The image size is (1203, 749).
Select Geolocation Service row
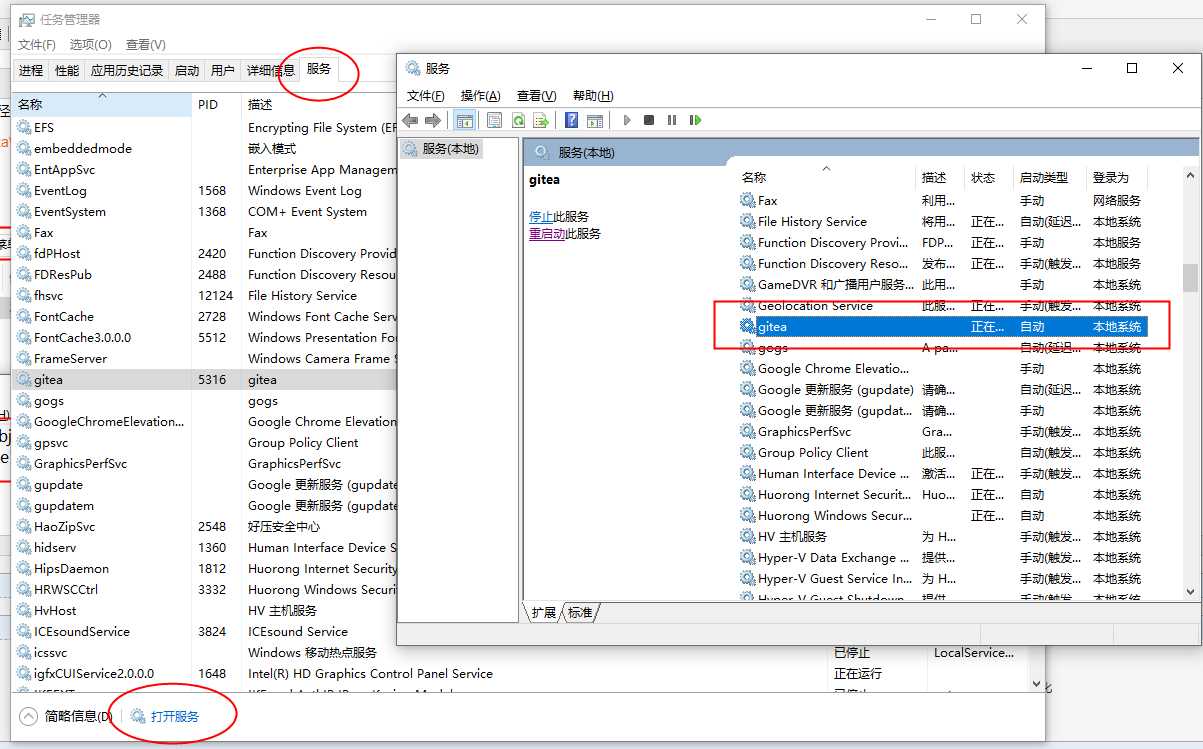pyautogui.click(x=942, y=306)
